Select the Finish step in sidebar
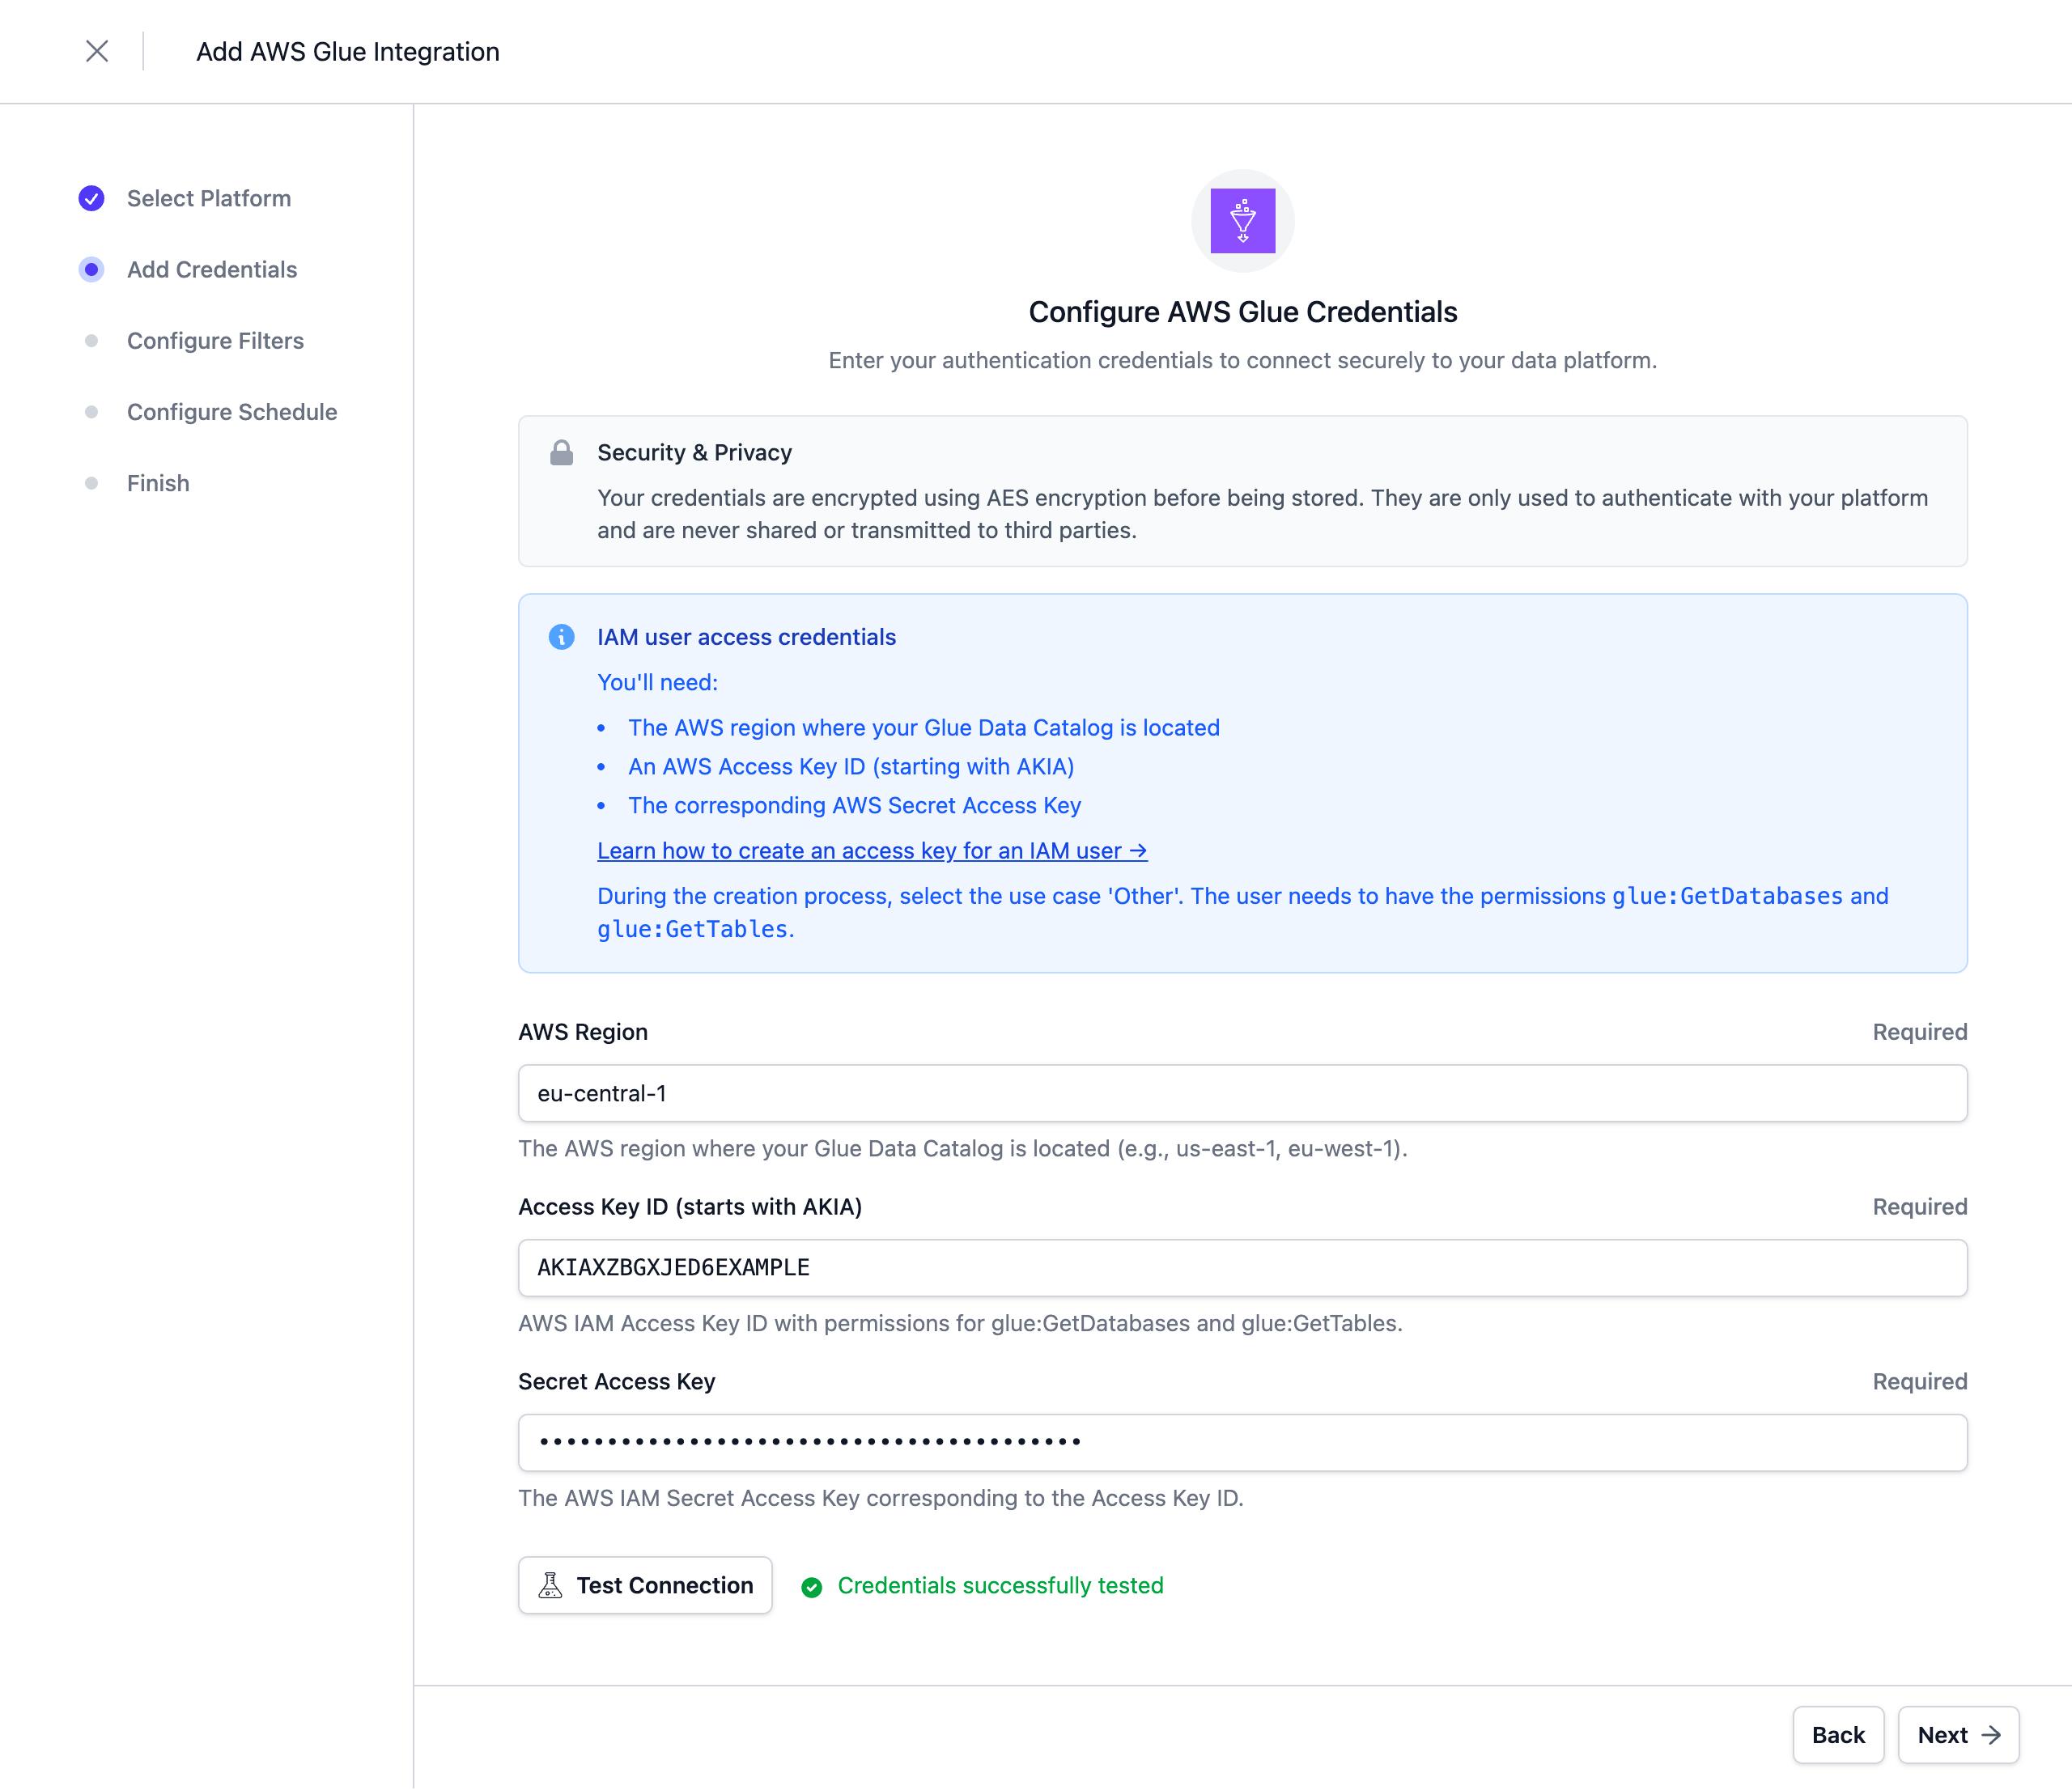Image resolution: width=2072 pixels, height=1790 pixels. point(158,483)
